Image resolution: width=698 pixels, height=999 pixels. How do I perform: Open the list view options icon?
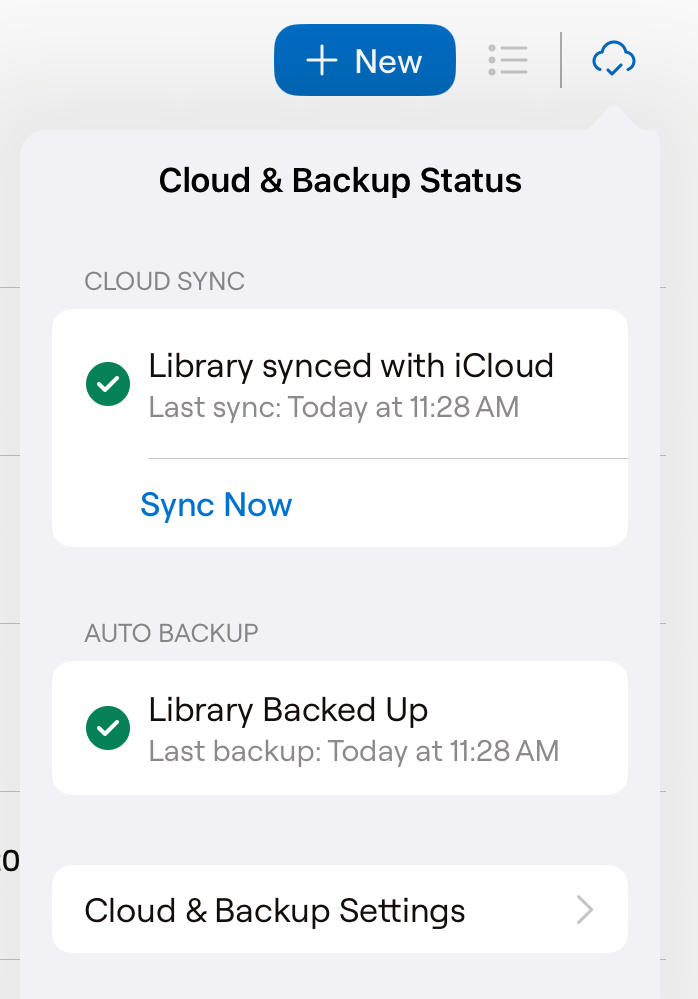tap(508, 60)
